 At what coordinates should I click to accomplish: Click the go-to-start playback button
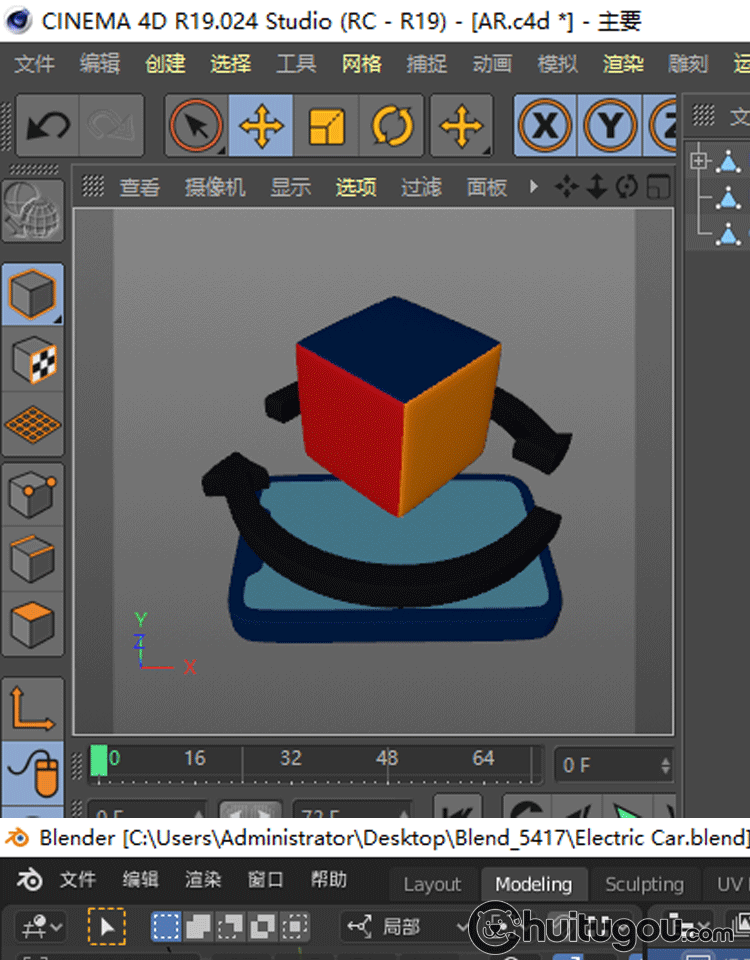coord(457,808)
